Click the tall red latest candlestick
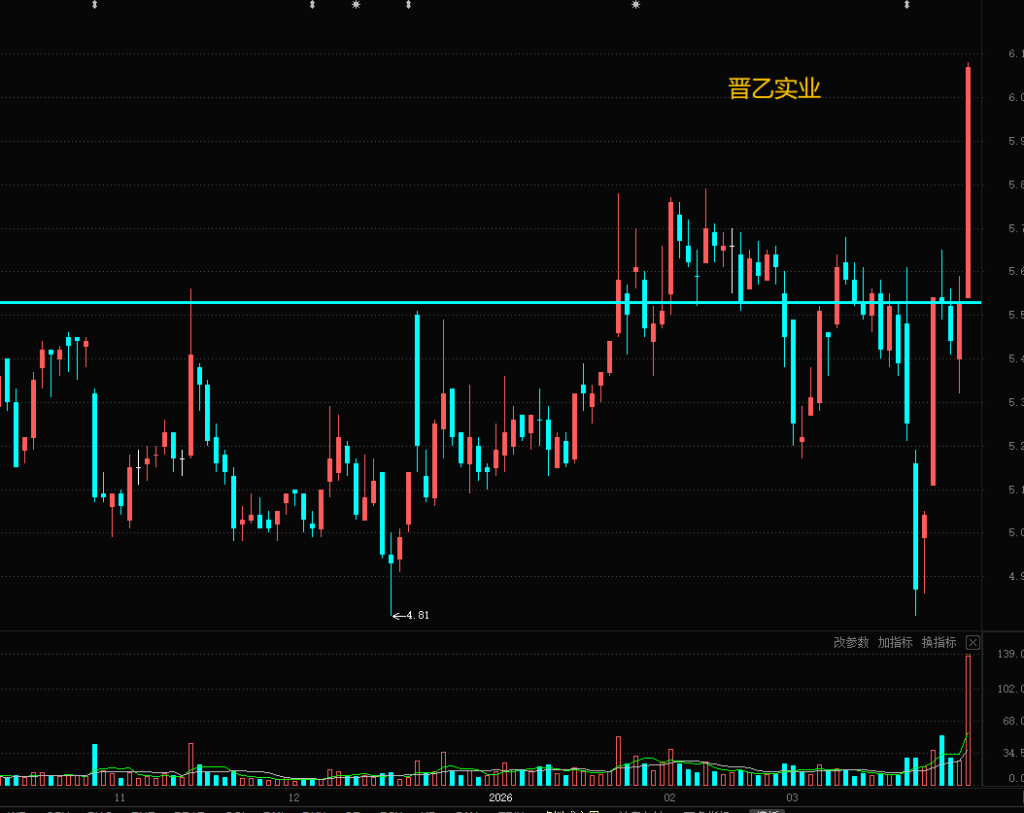The image size is (1024, 813). coord(968,180)
